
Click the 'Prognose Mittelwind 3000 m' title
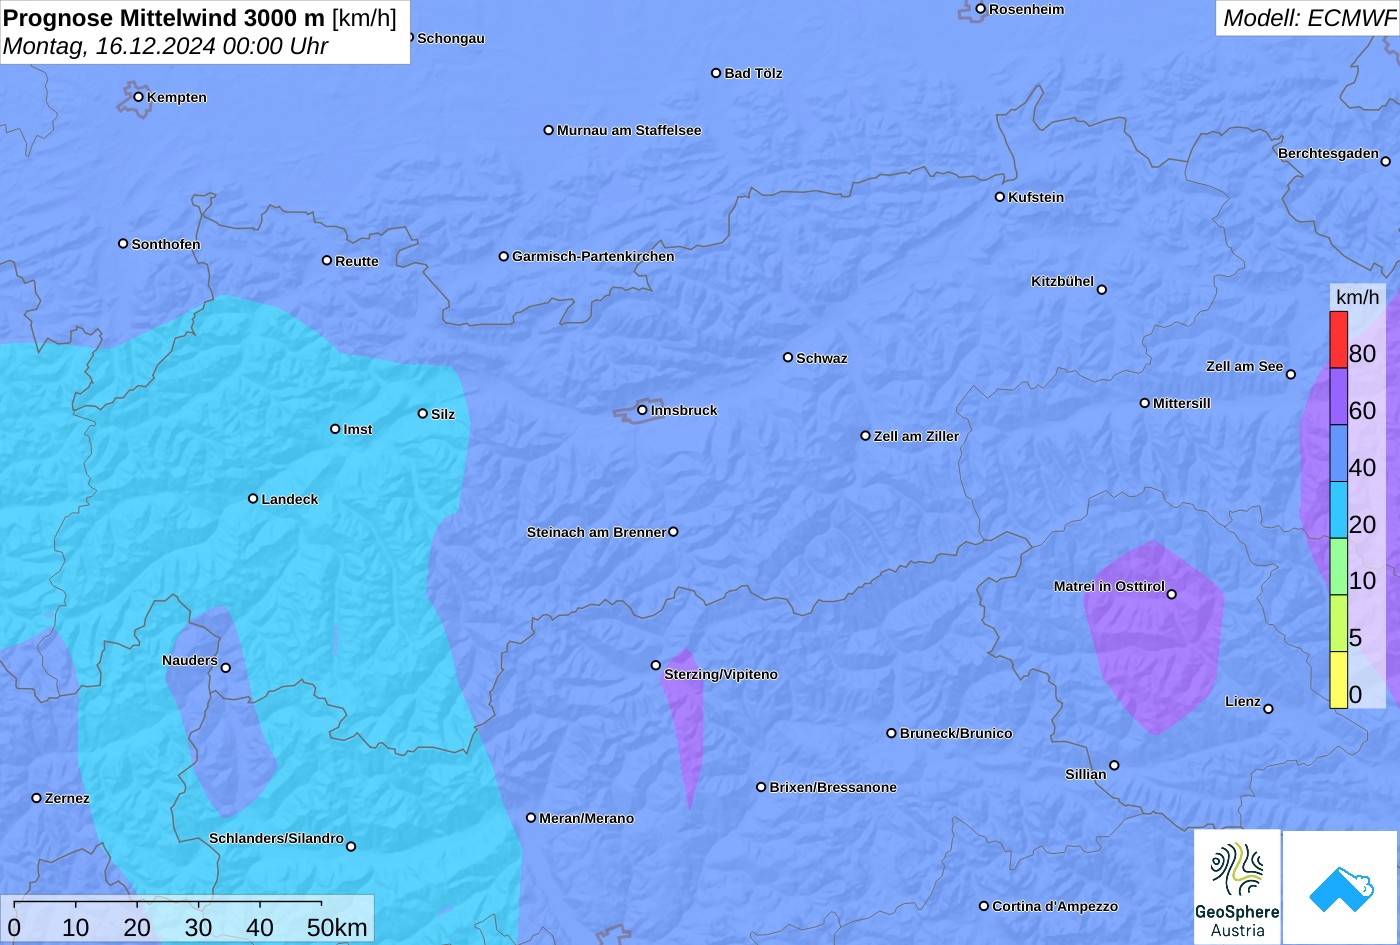(164, 17)
